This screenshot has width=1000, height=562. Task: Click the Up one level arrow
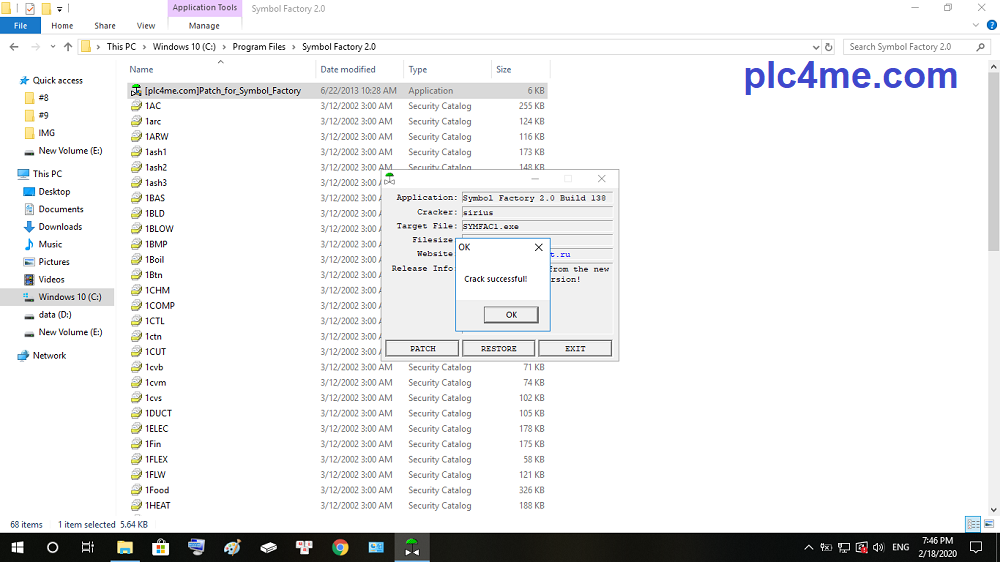pyautogui.click(x=68, y=47)
